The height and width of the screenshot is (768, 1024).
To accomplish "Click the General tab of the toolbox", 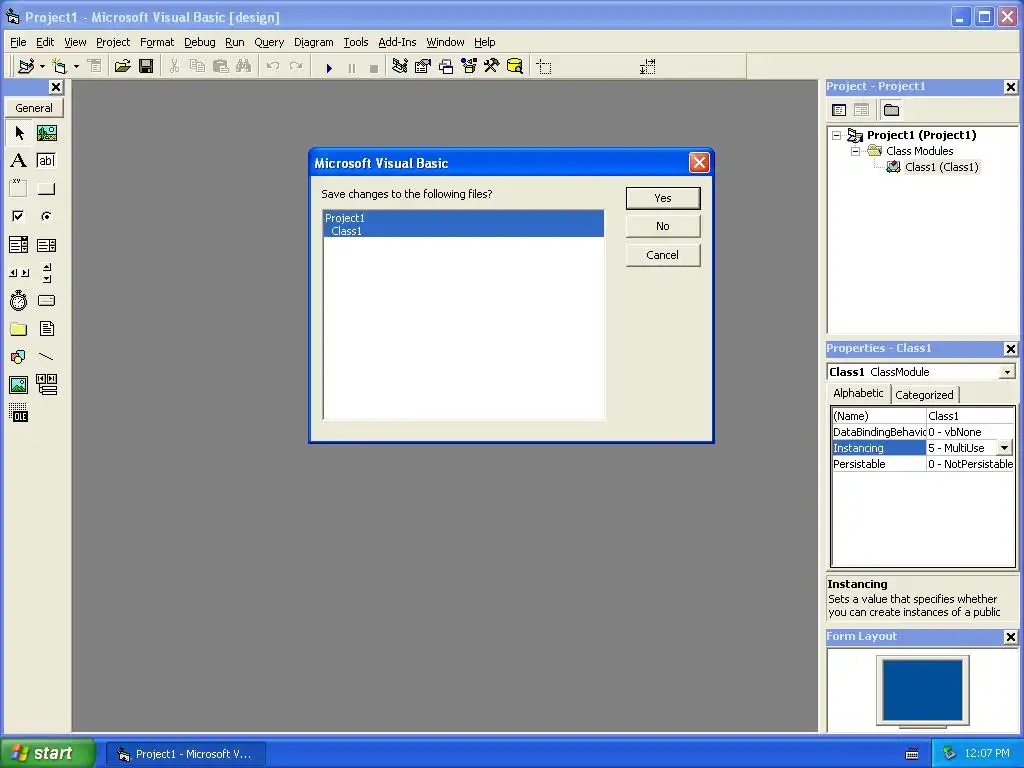I will (34, 108).
